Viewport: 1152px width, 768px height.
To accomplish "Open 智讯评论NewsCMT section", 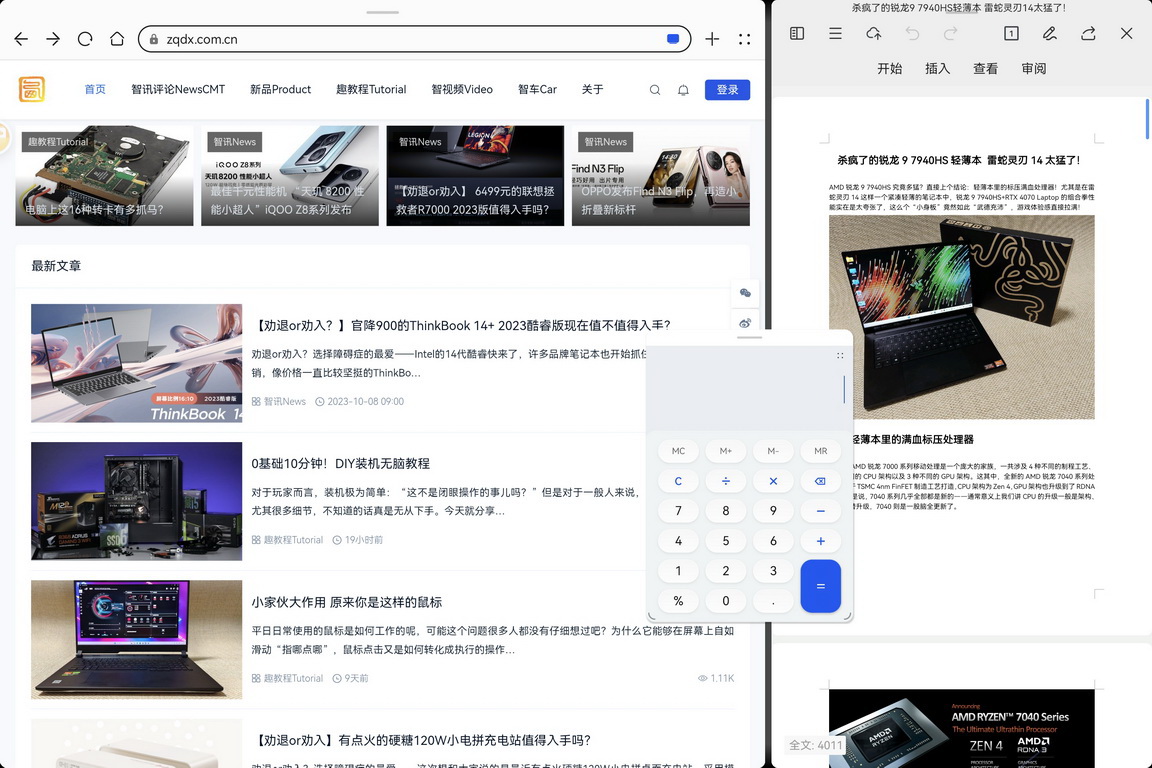I will click(x=178, y=89).
